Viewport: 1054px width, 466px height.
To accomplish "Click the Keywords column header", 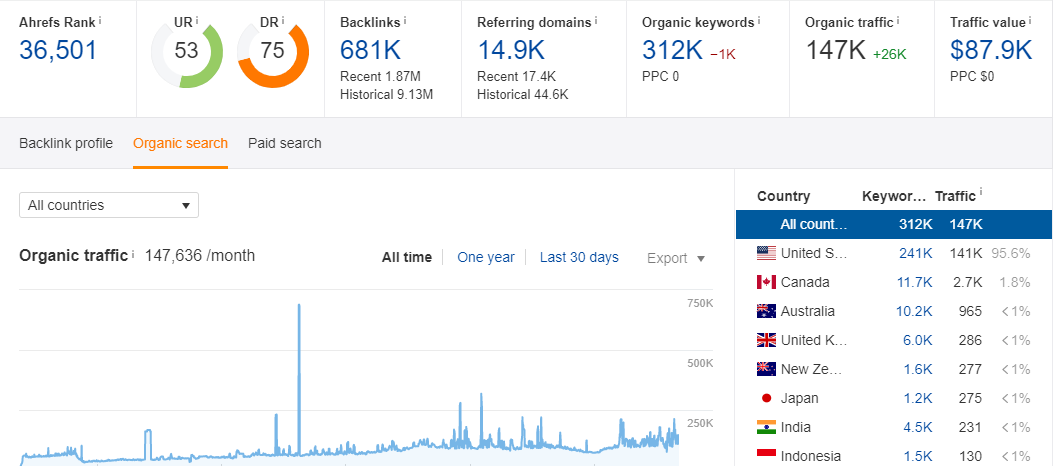I will point(894,196).
